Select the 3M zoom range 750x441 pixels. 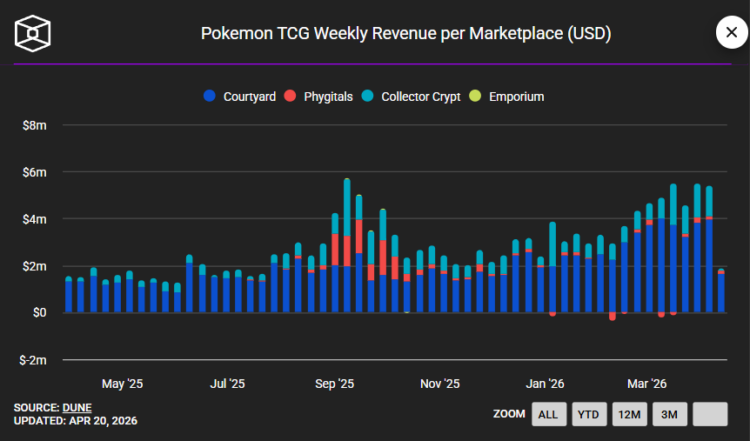tap(670, 414)
